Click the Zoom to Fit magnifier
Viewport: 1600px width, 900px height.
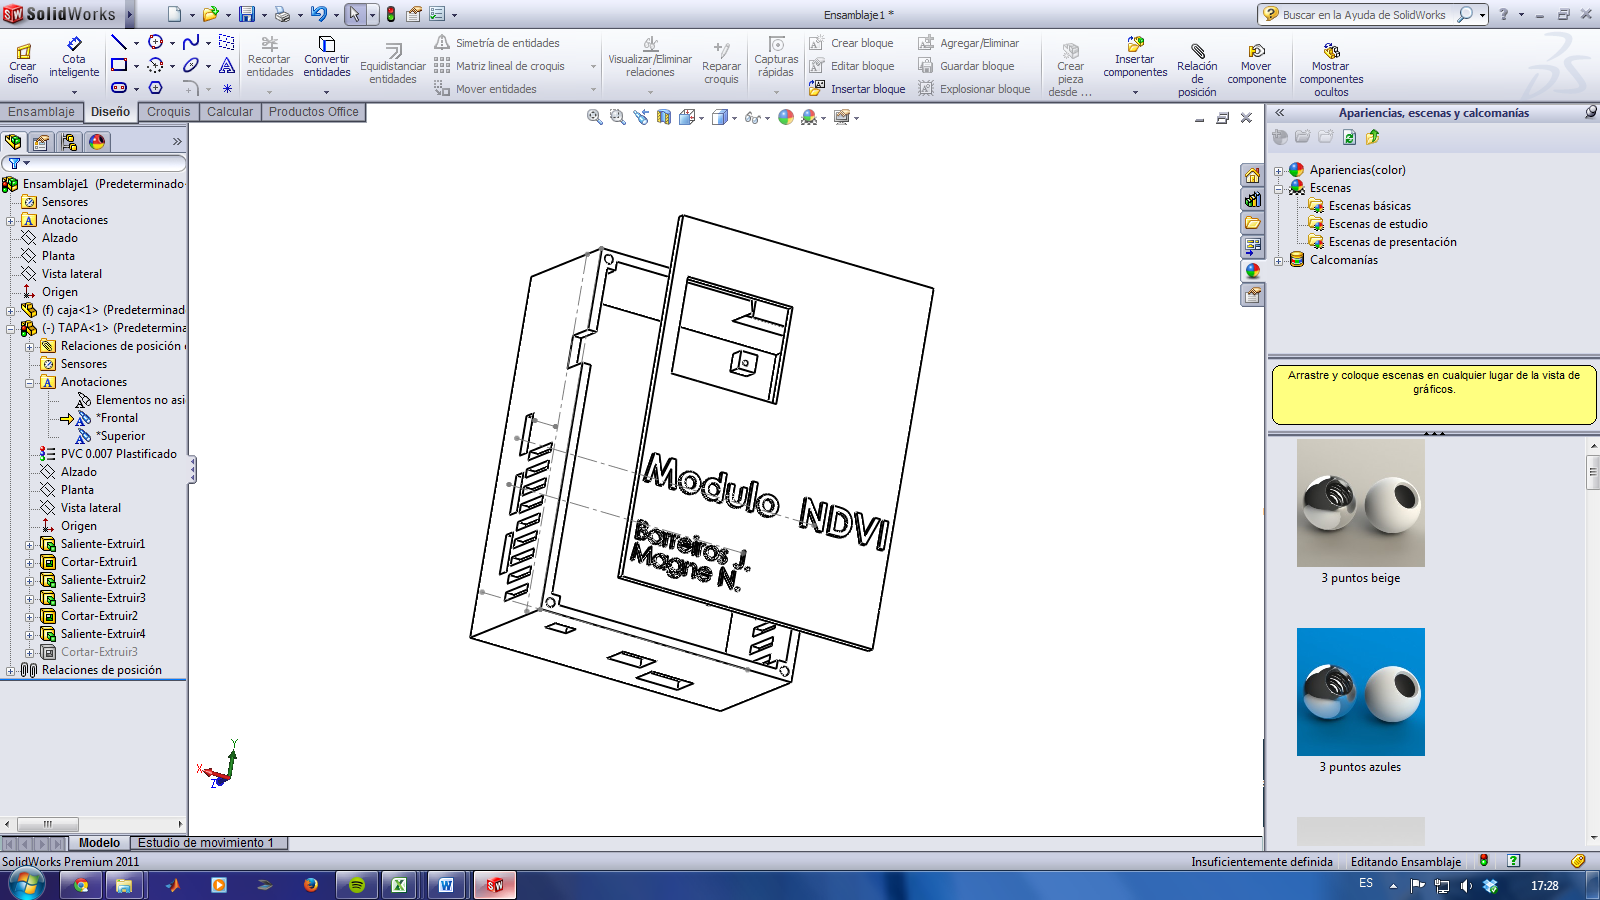[595, 117]
